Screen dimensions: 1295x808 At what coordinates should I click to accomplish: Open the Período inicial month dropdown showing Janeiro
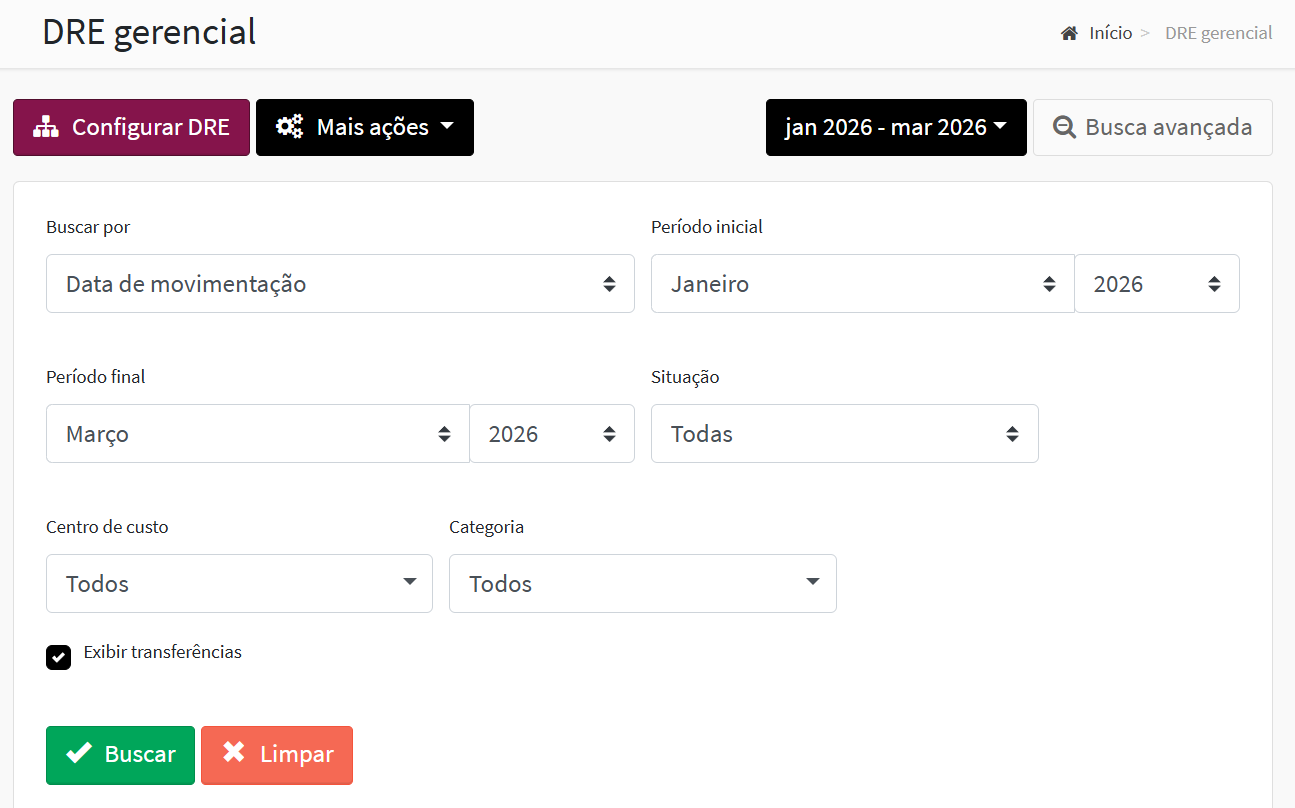(863, 284)
